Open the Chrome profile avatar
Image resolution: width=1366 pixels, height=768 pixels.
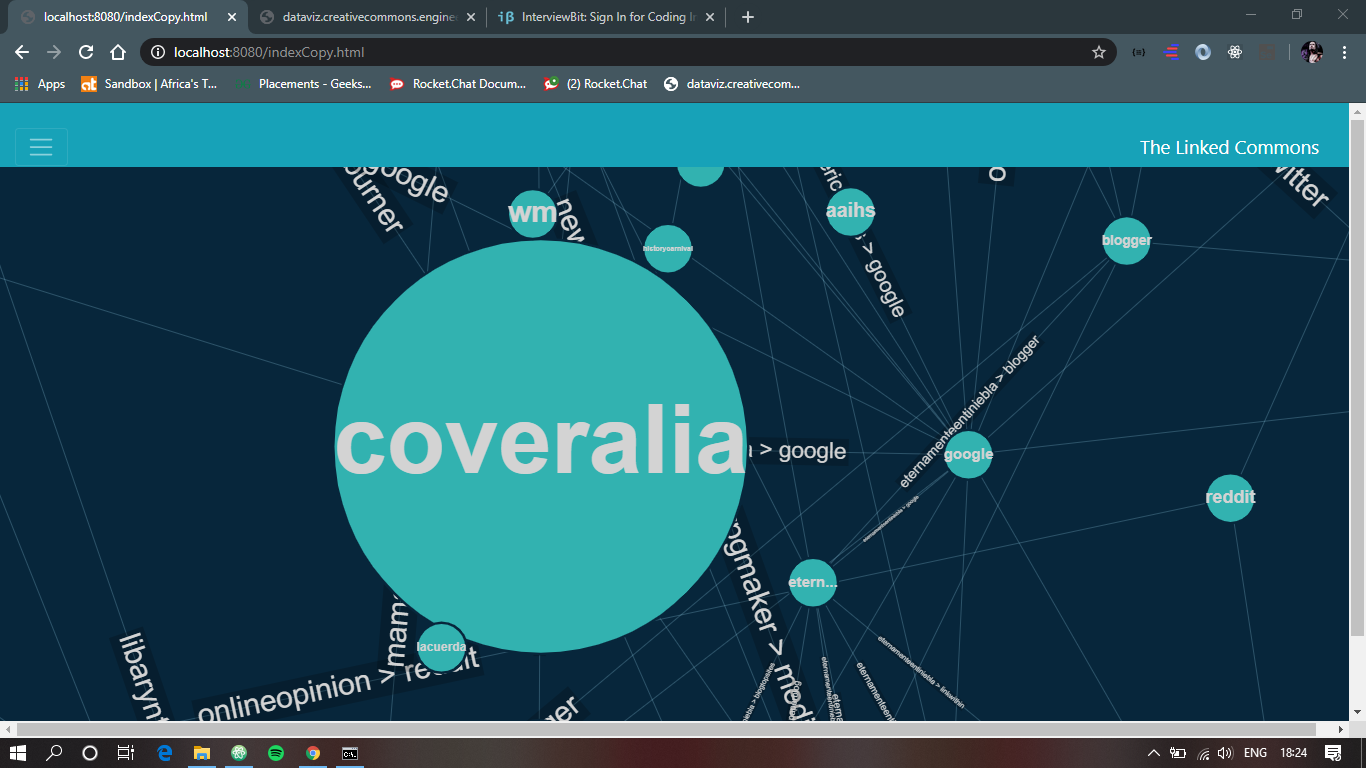pyautogui.click(x=1313, y=52)
